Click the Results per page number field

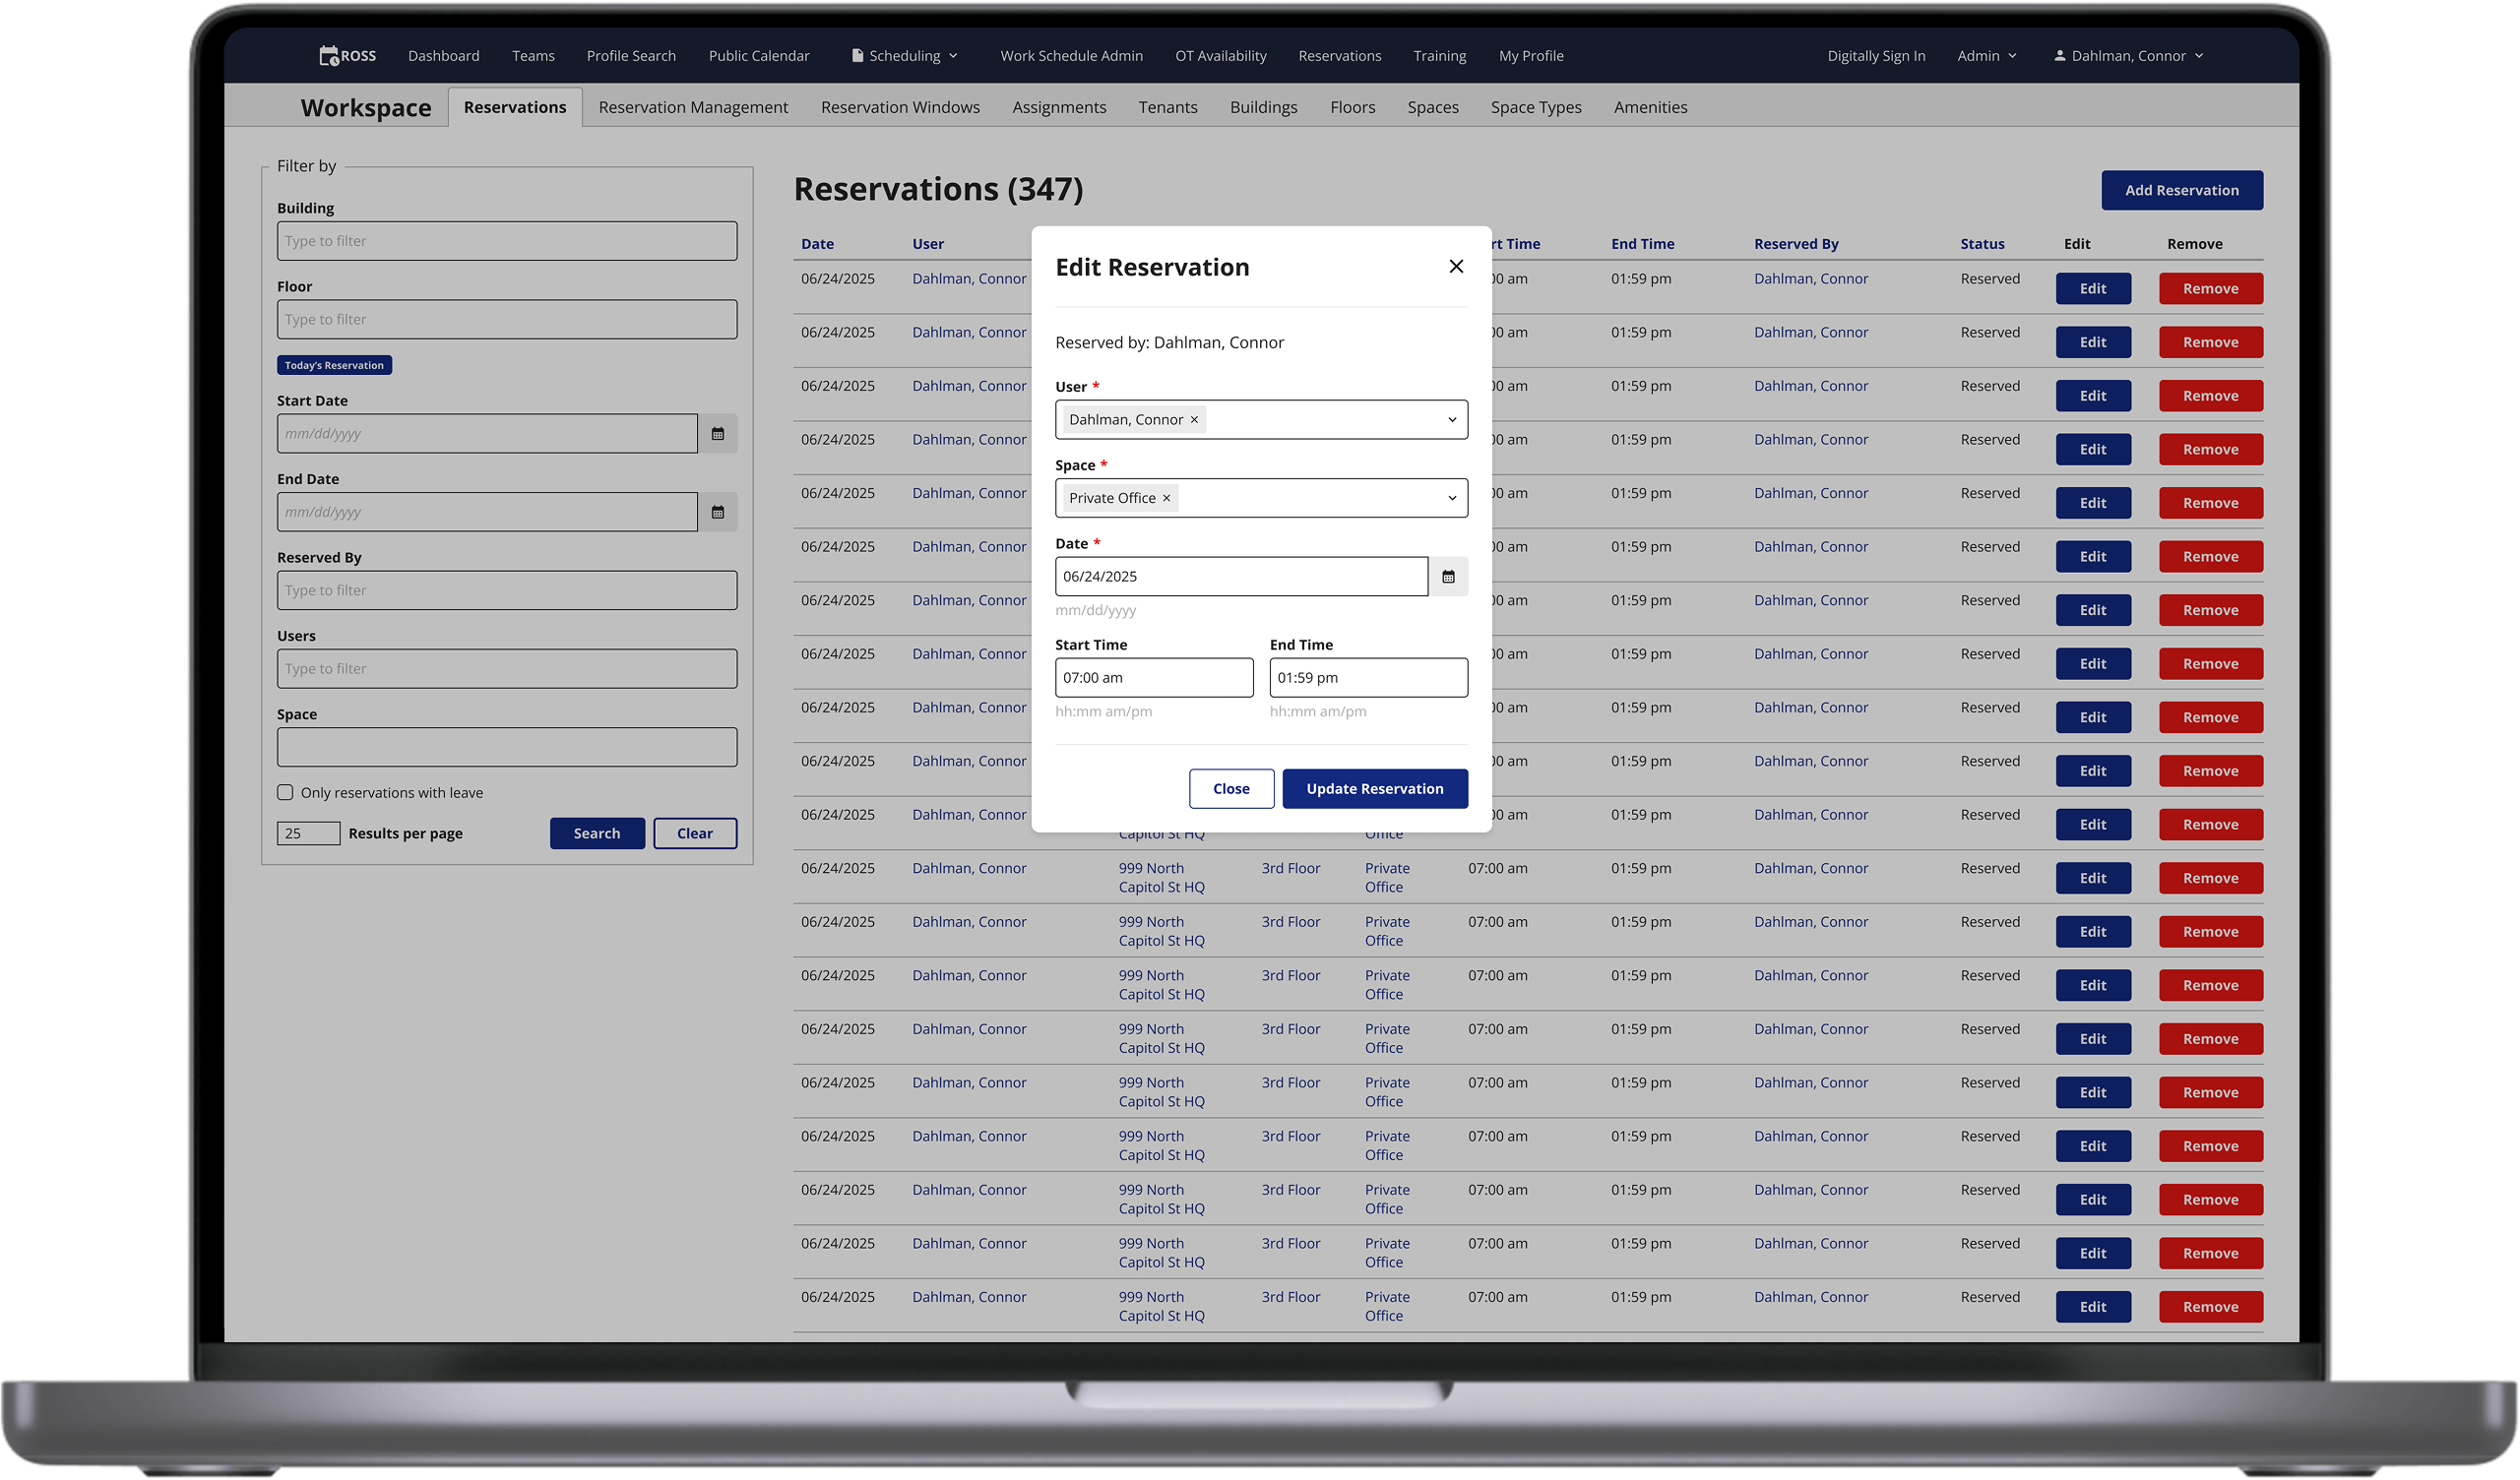[308, 833]
